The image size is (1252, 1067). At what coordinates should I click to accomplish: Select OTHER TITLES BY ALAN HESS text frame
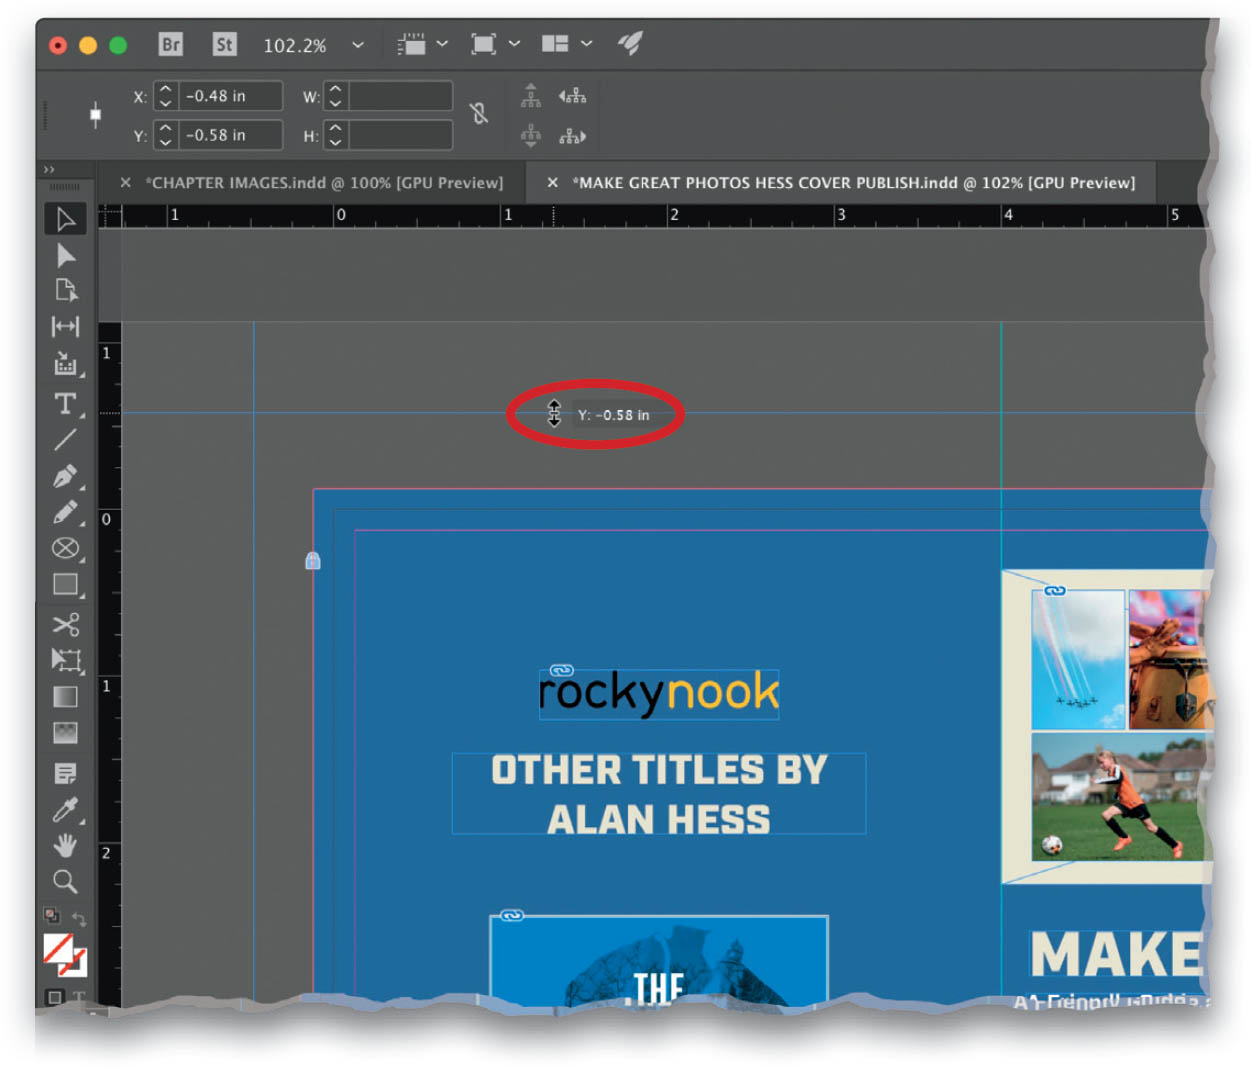659,794
